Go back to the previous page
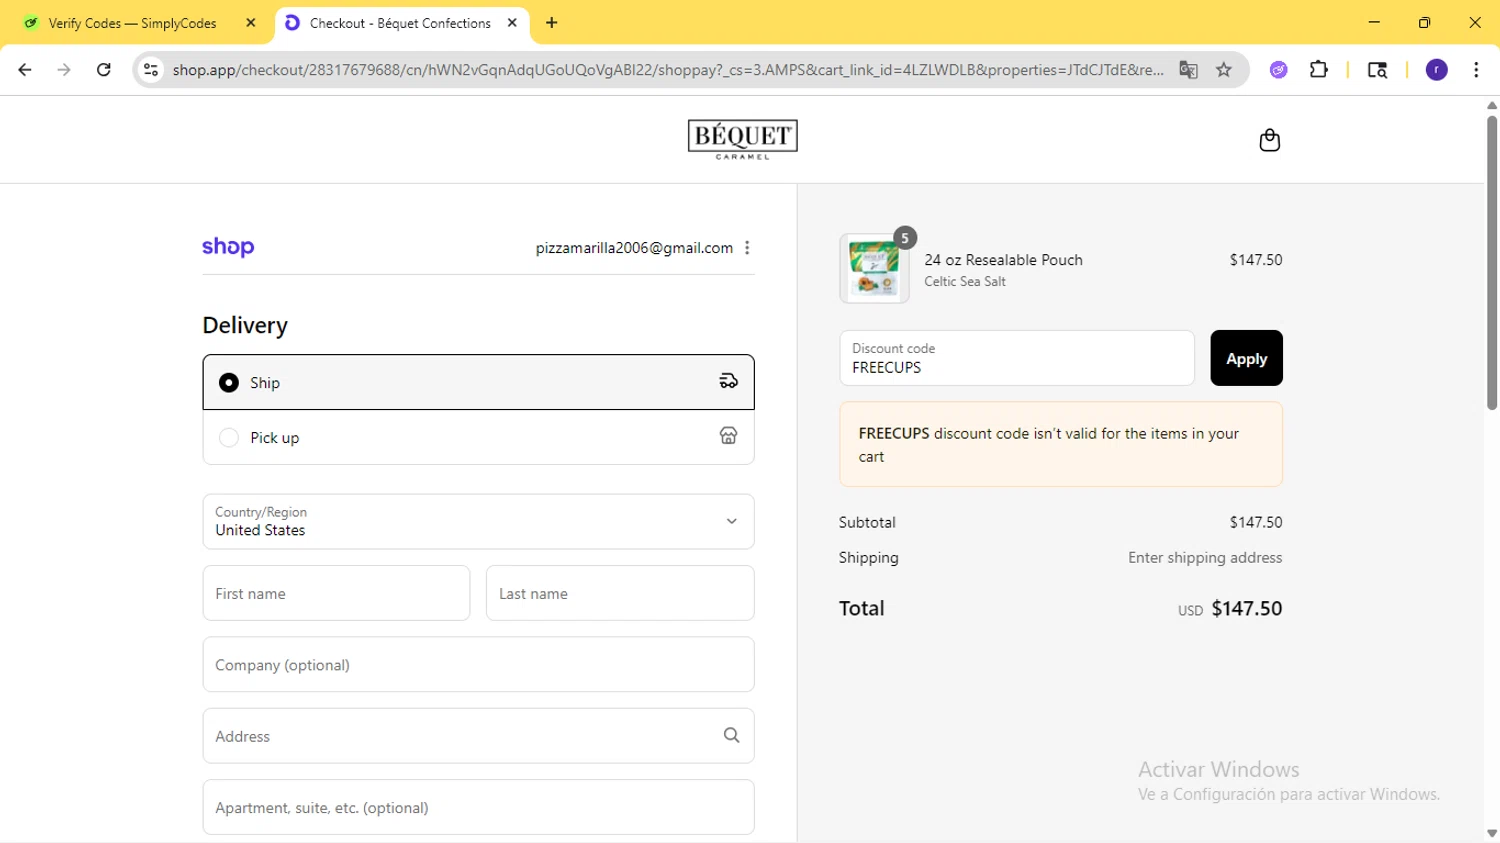This screenshot has height=843, width=1500. click(25, 70)
